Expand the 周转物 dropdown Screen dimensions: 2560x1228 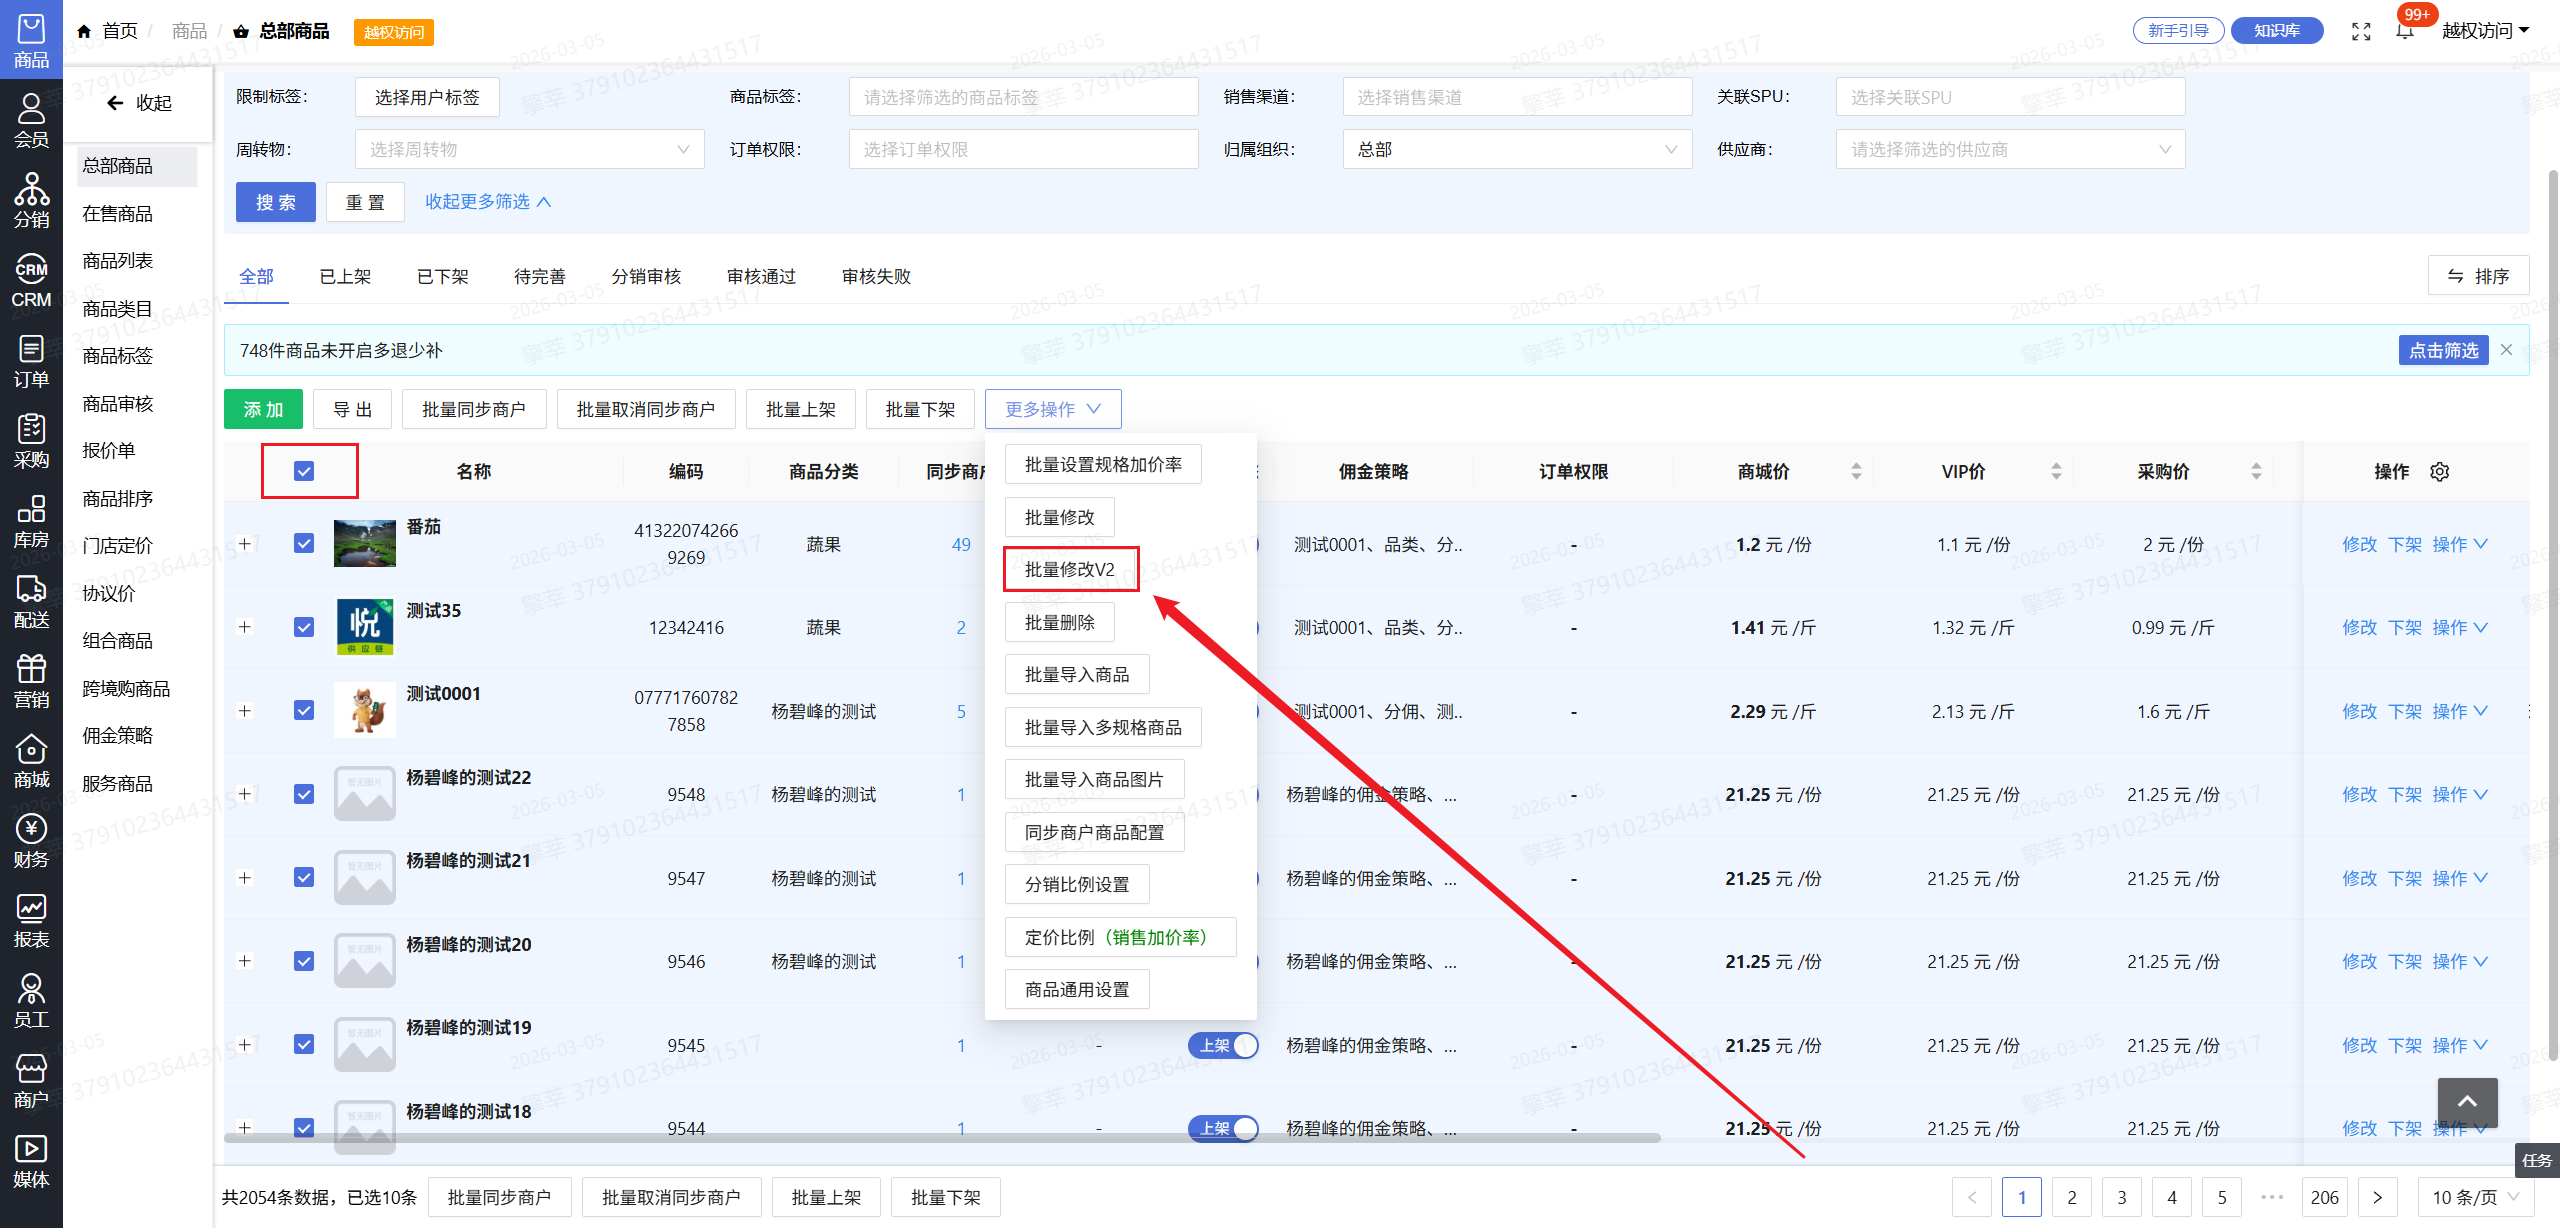point(529,149)
